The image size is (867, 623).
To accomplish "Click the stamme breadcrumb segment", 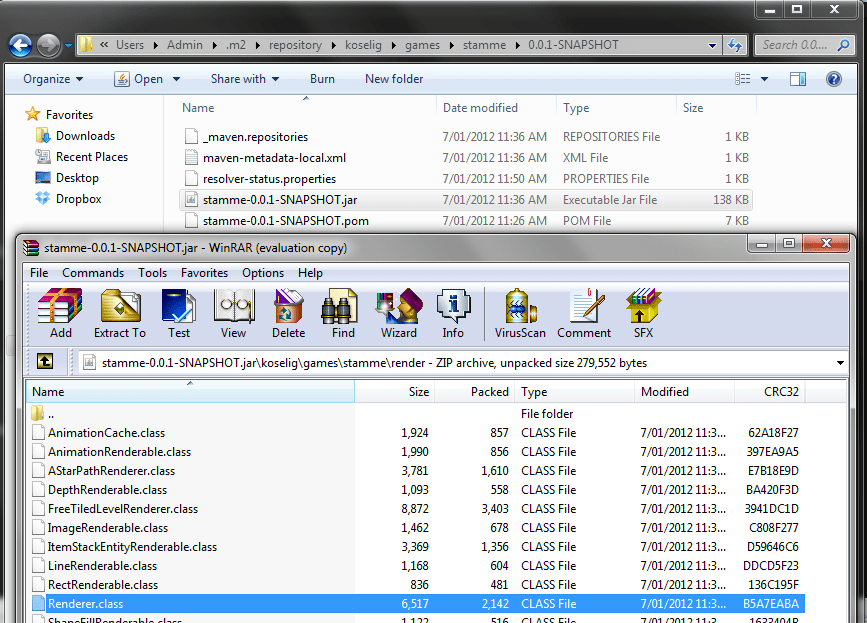I will [x=484, y=45].
